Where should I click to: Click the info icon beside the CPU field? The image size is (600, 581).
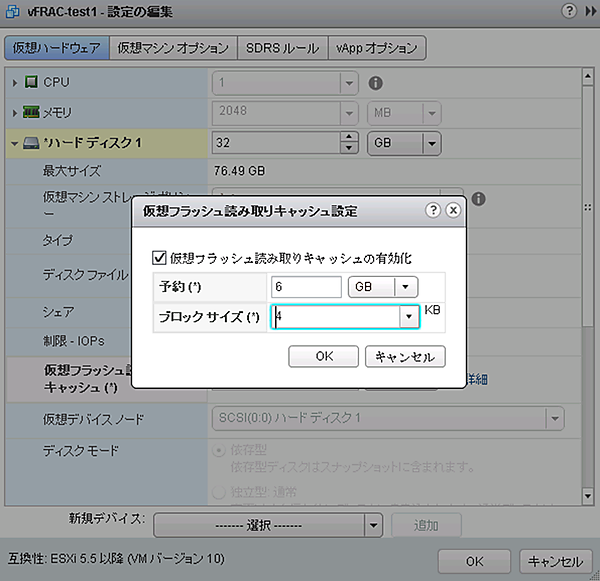click(x=376, y=83)
